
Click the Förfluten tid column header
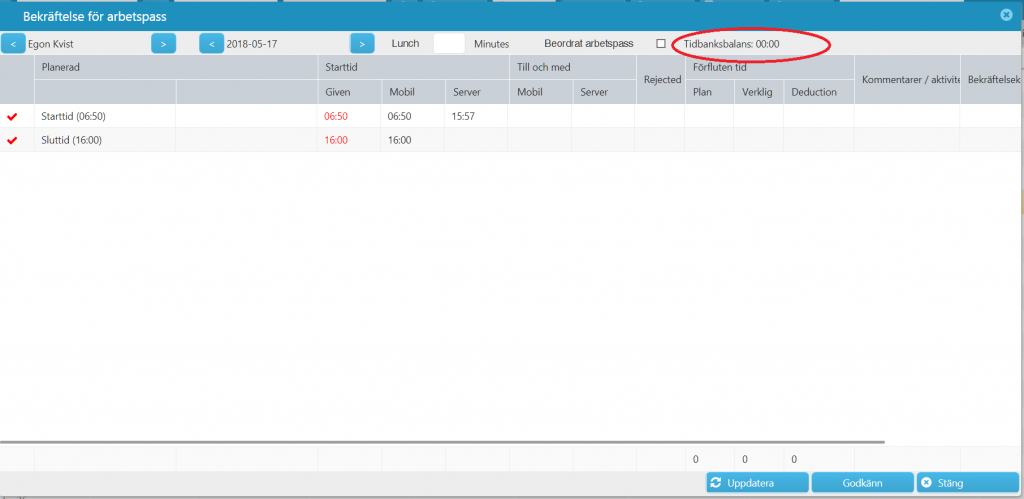(769, 67)
